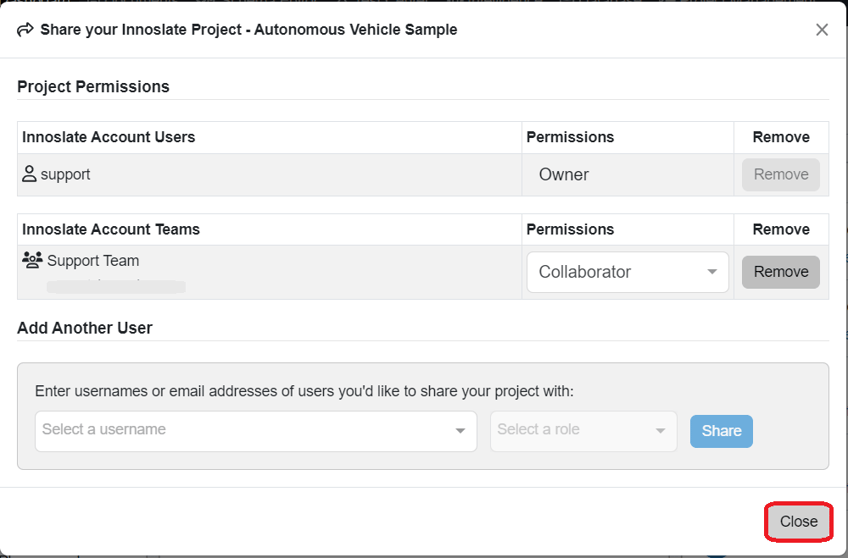Select the support user row name
848x558 pixels.
tap(65, 175)
